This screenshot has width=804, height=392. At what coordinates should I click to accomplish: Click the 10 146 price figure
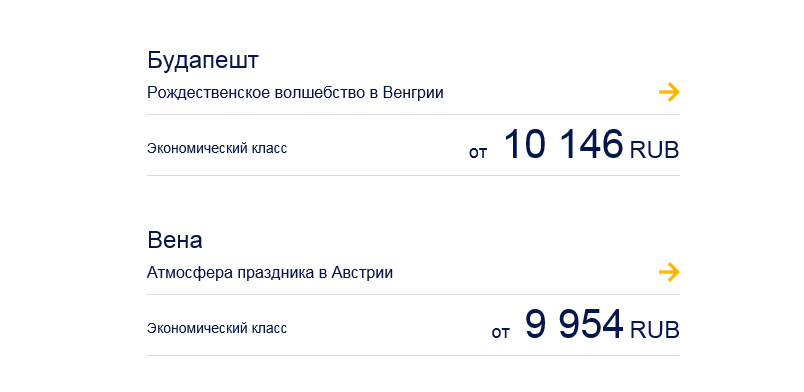pyautogui.click(x=564, y=144)
